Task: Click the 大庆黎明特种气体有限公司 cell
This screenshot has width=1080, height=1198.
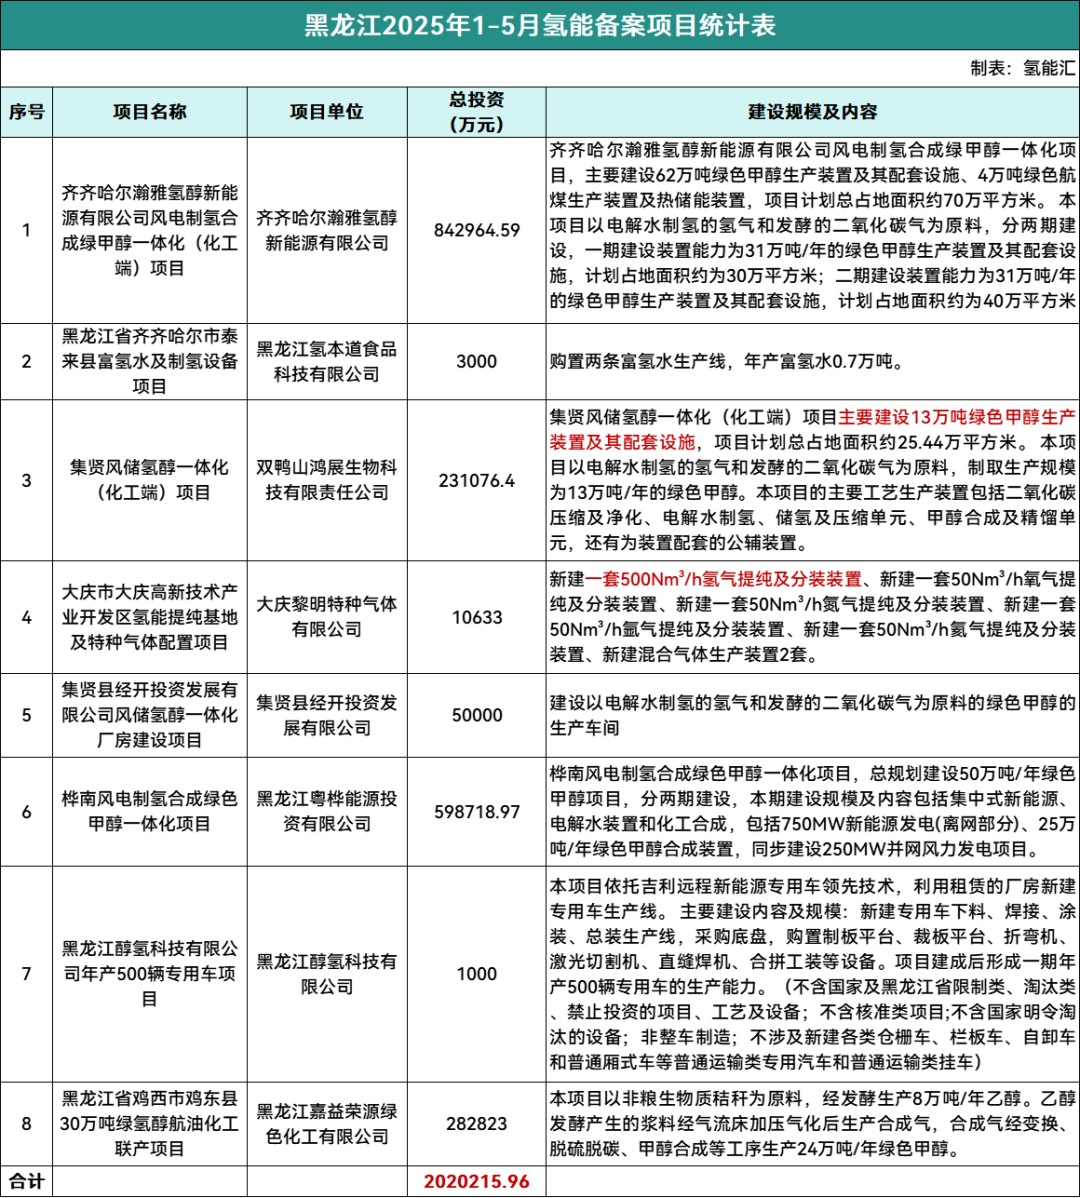Action: click(326, 617)
